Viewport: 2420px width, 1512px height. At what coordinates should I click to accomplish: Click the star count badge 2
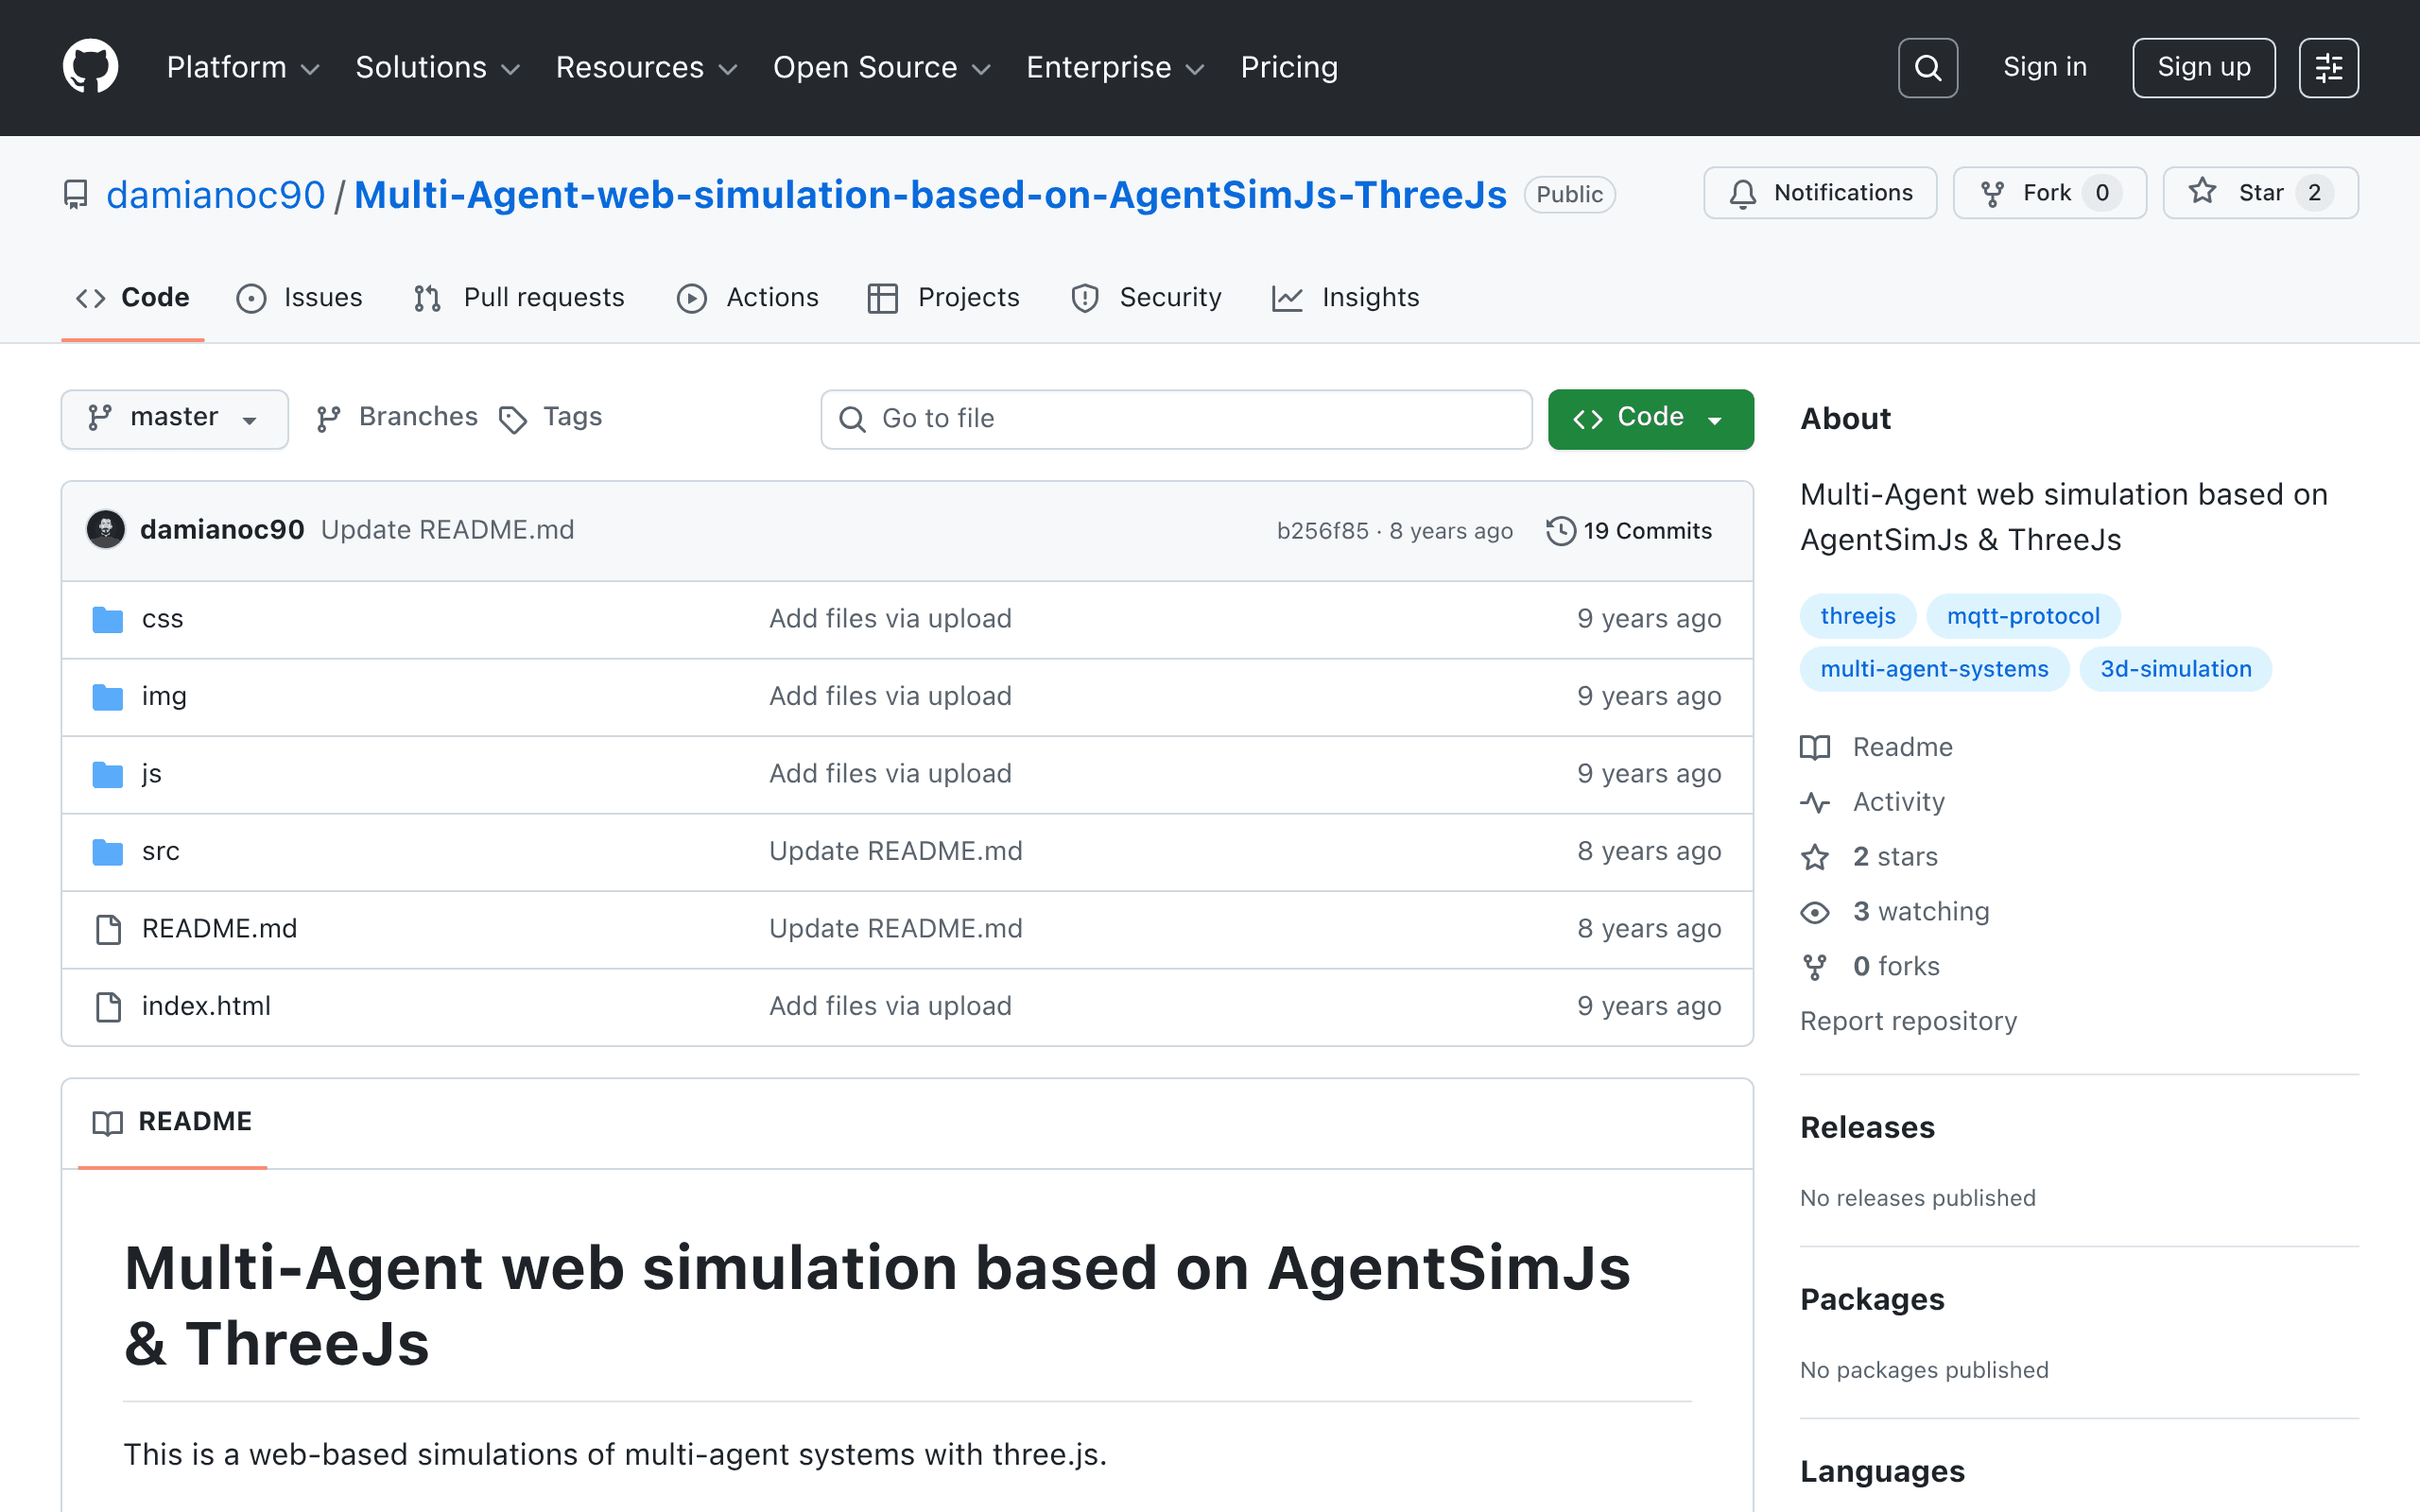(2314, 193)
